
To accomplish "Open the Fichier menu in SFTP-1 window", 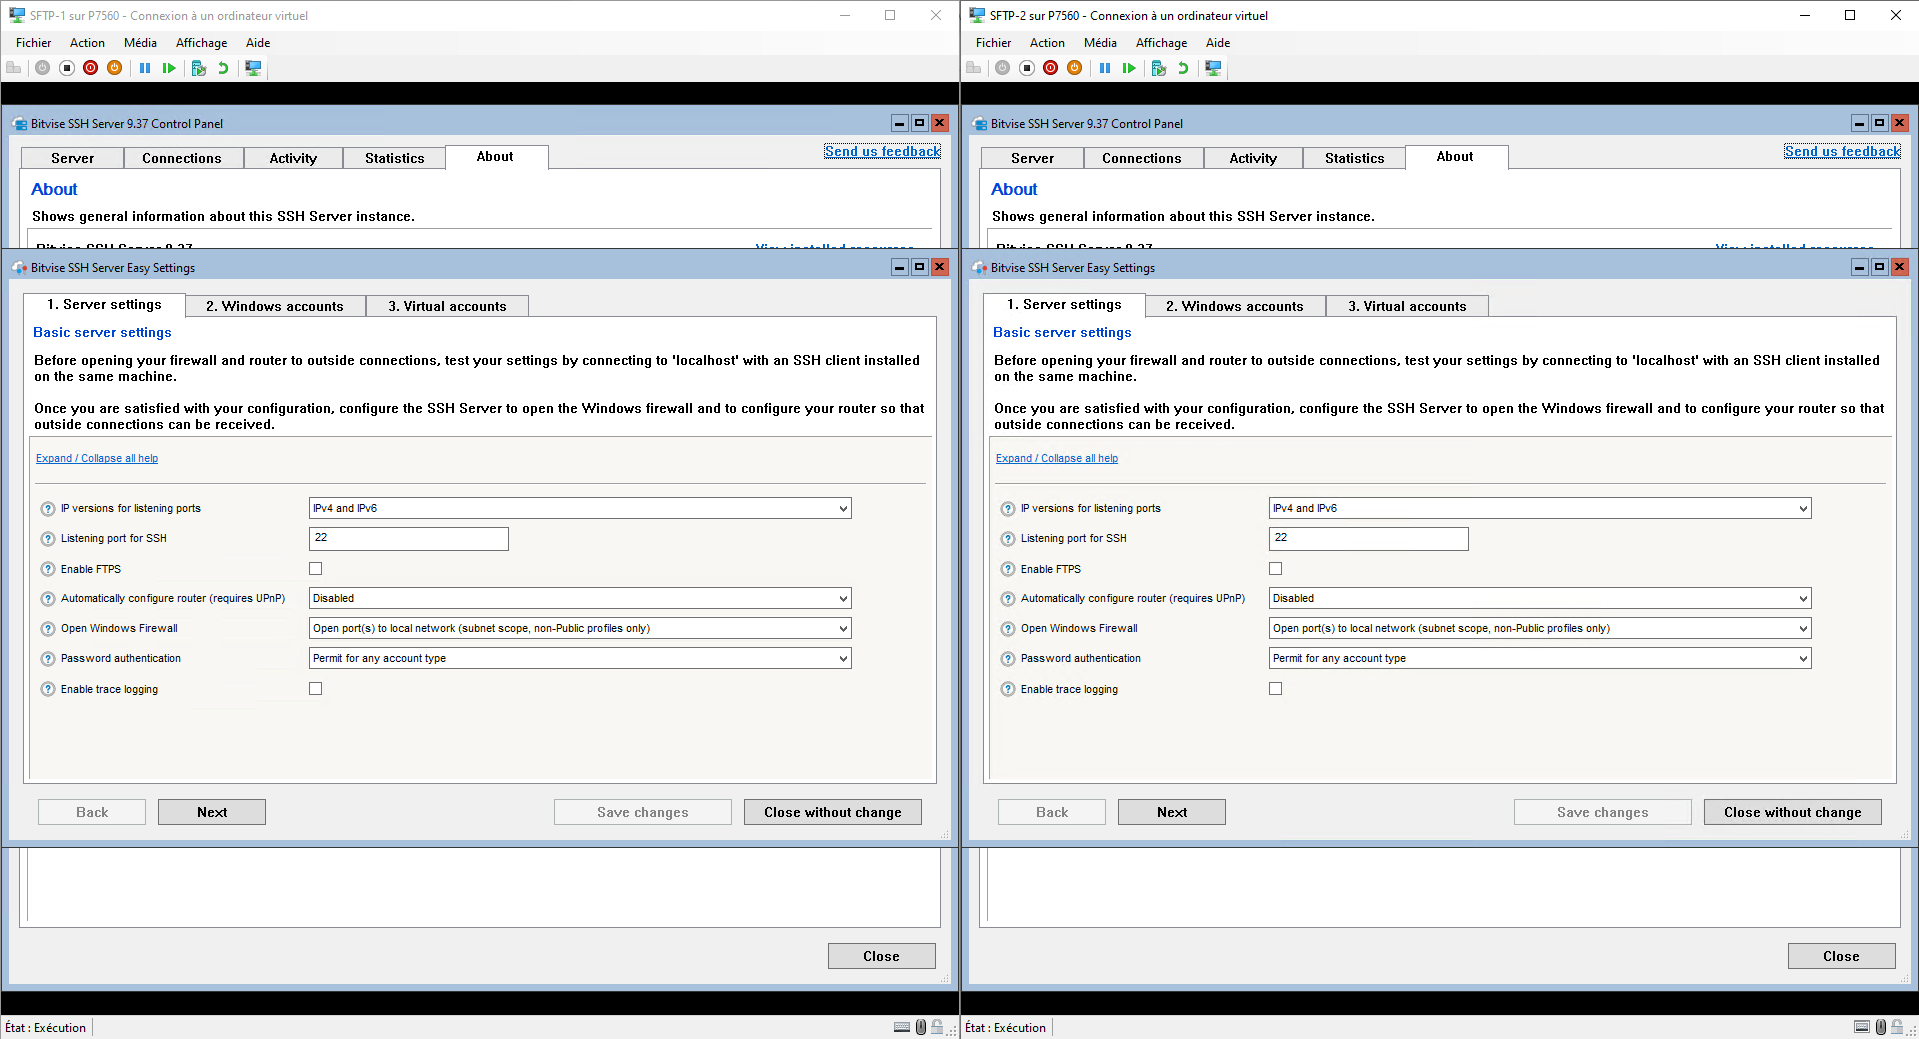I will (34, 43).
